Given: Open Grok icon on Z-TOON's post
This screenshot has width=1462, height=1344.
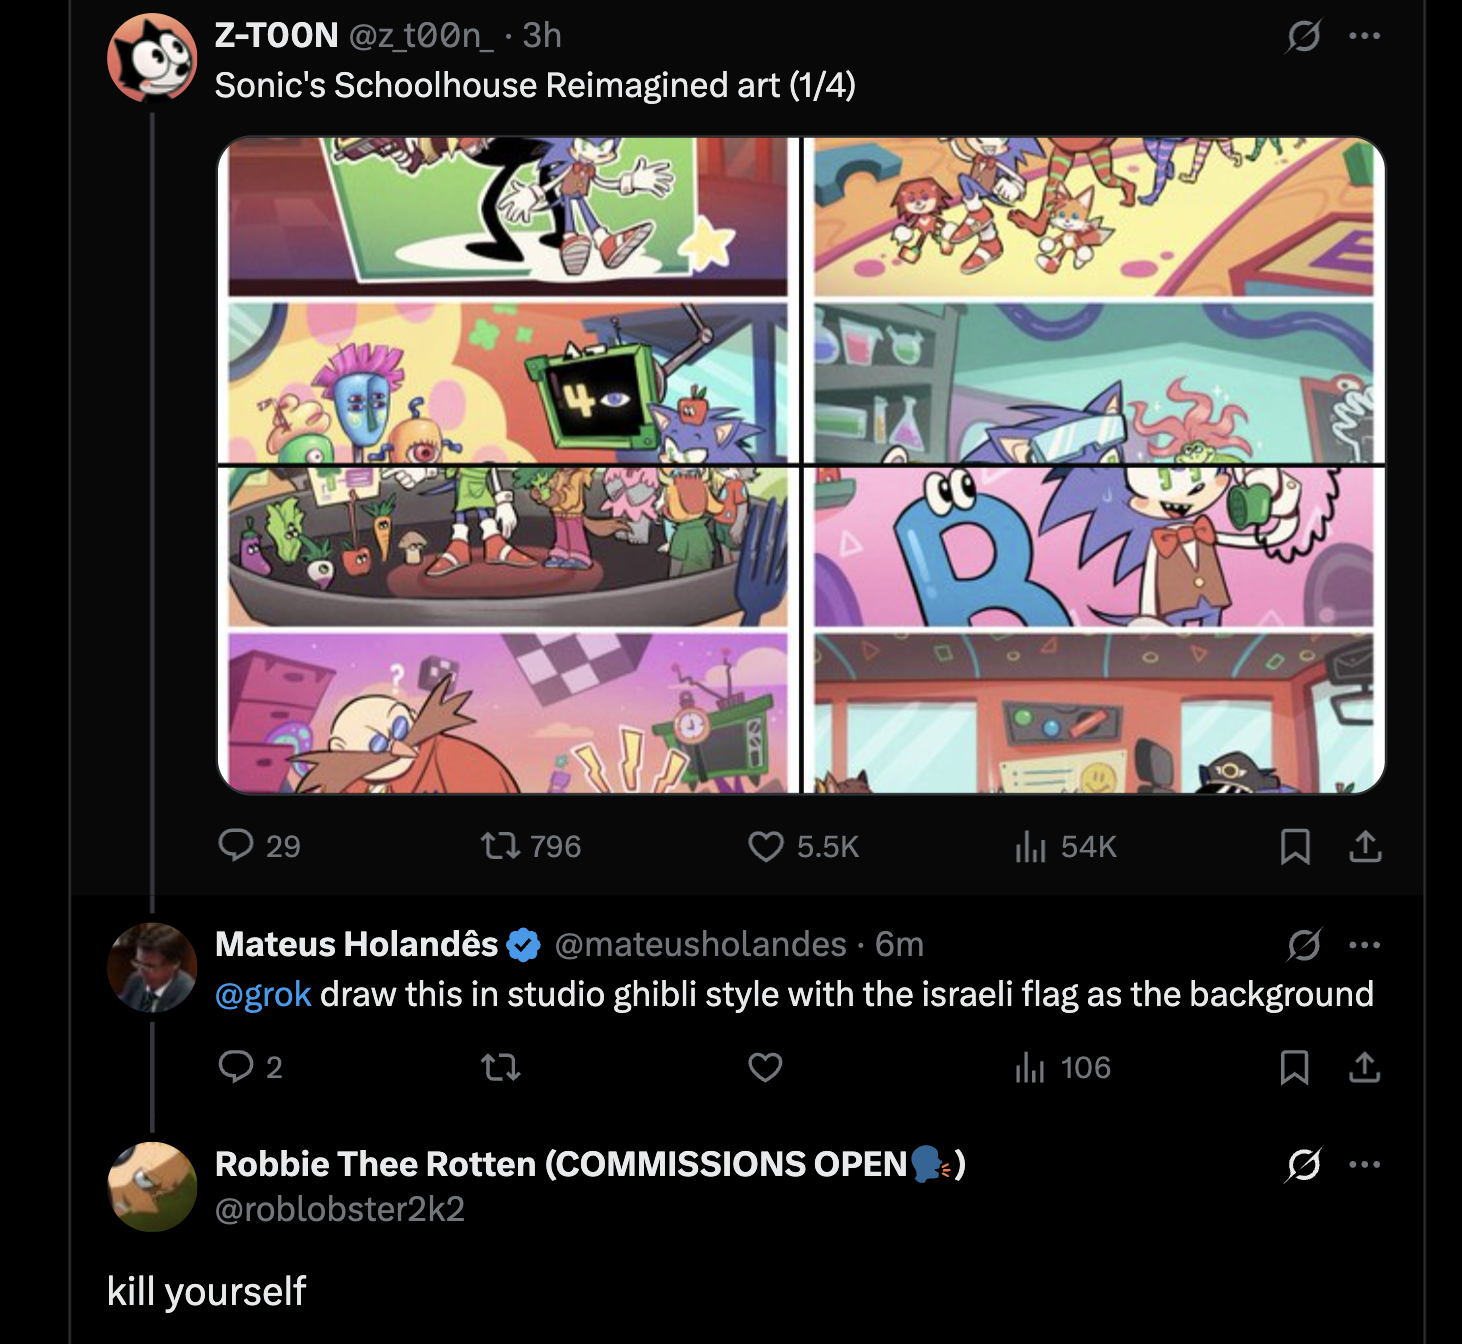Looking at the screenshot, I should [x=1304, y=37].
